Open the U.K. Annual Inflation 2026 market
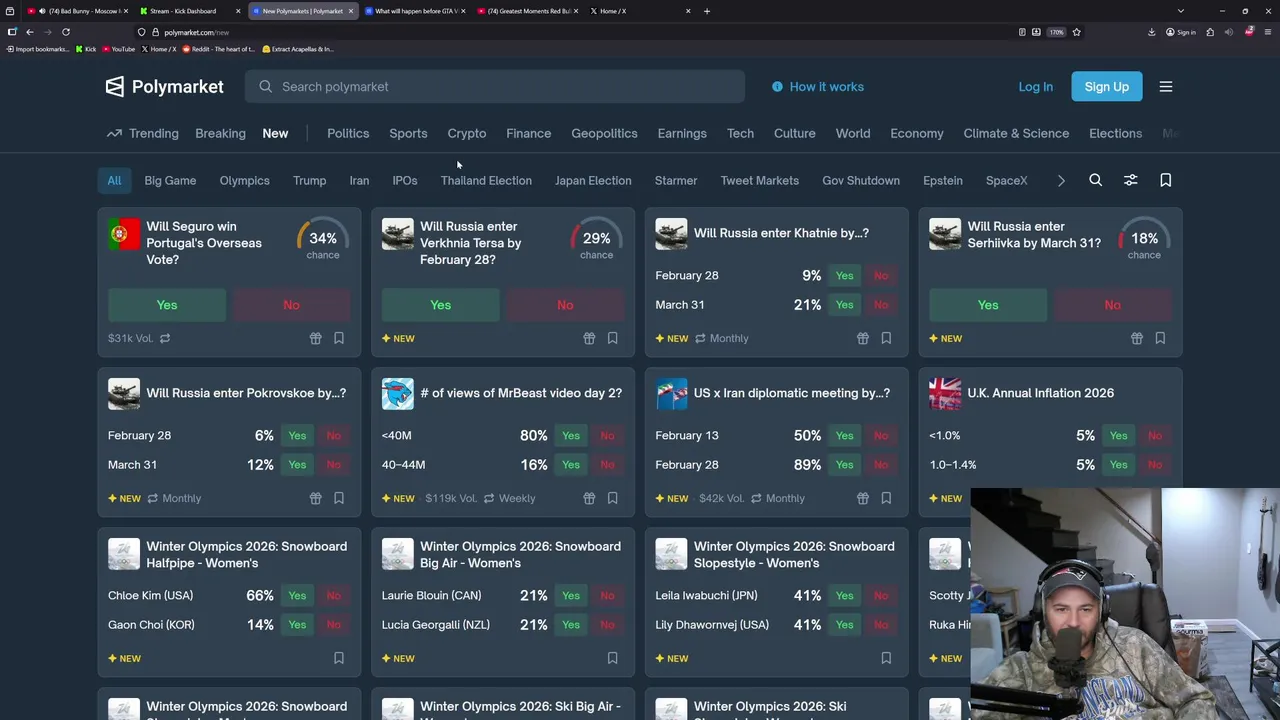The width and height of the screenshot is (1280, 720). point(1040,393)
